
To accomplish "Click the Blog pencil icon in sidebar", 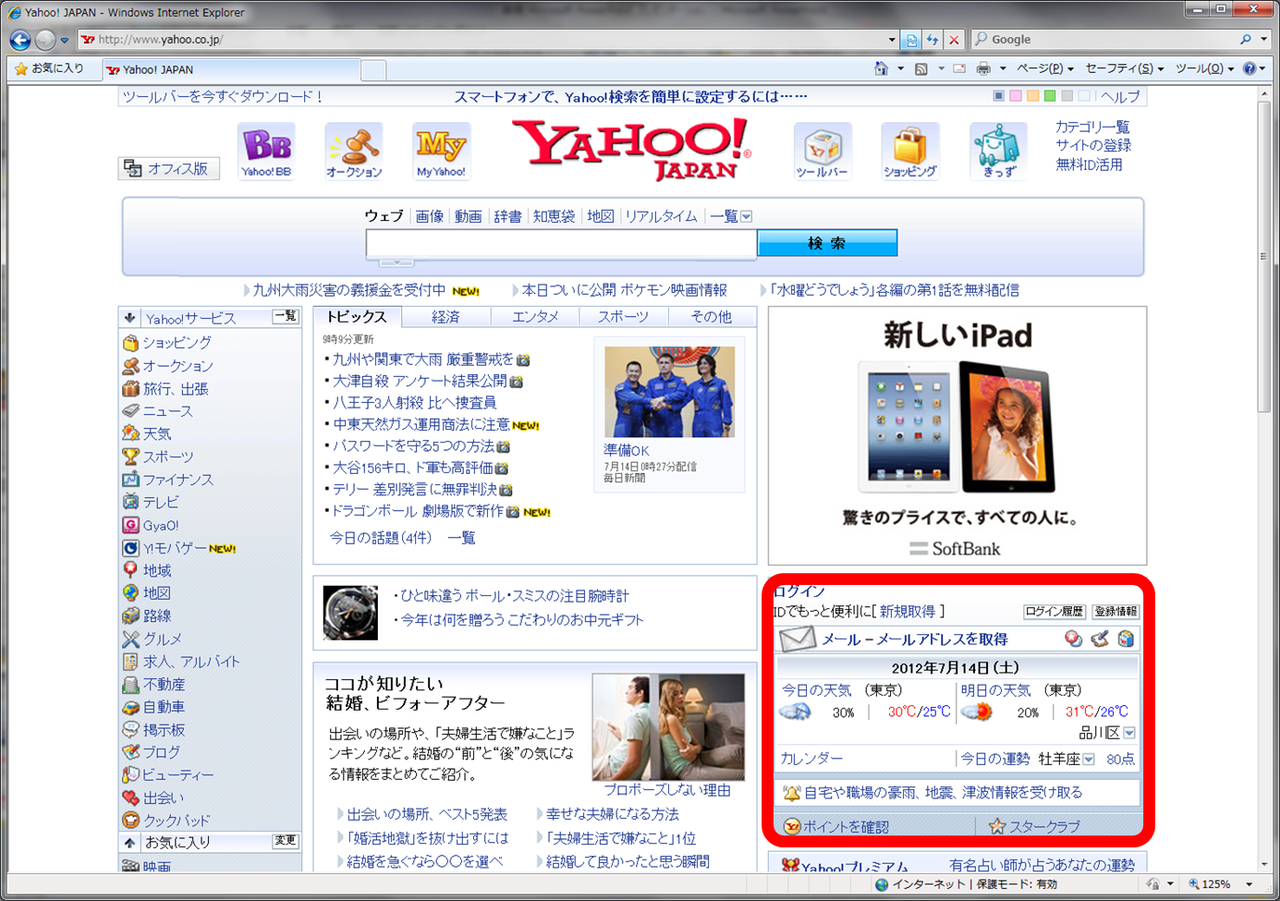I will [x=130, y=752].
